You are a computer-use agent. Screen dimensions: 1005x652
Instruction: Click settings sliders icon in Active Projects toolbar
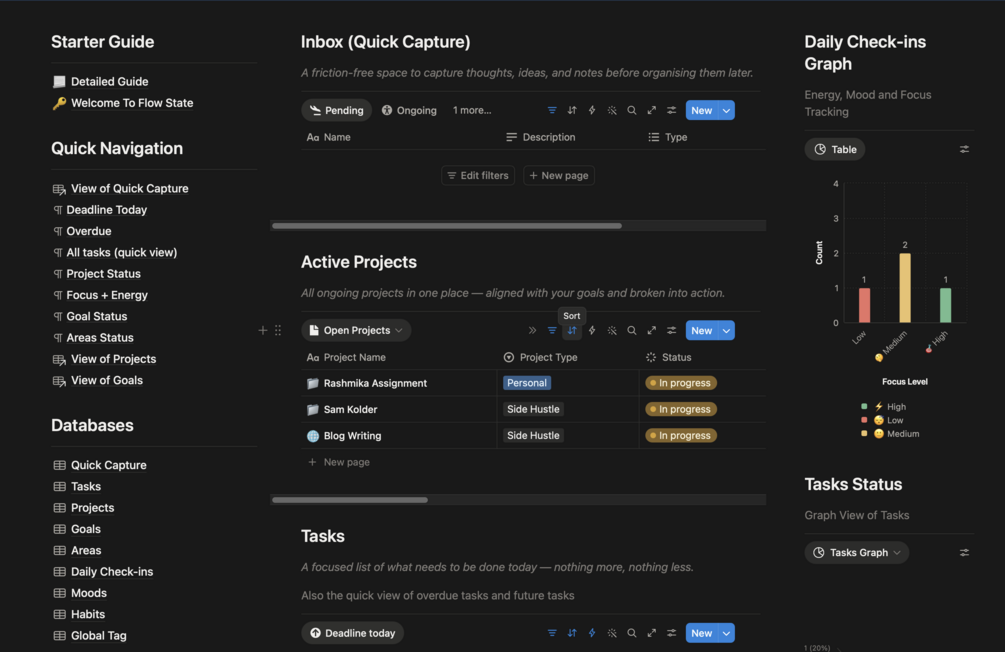click(672, 330)
